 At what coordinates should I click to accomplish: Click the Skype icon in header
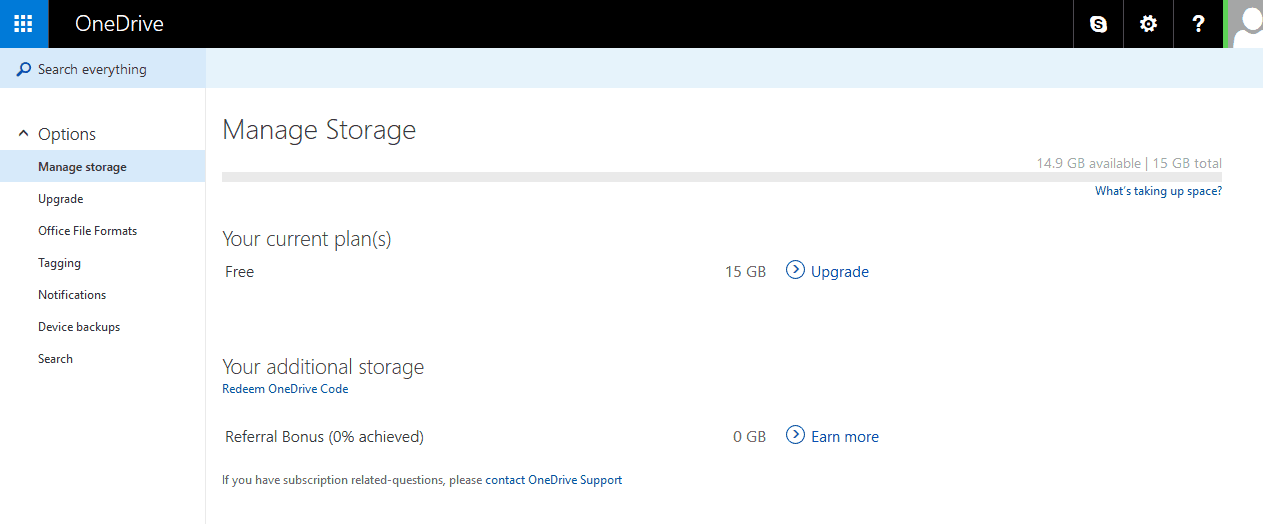coord(1098,24)
